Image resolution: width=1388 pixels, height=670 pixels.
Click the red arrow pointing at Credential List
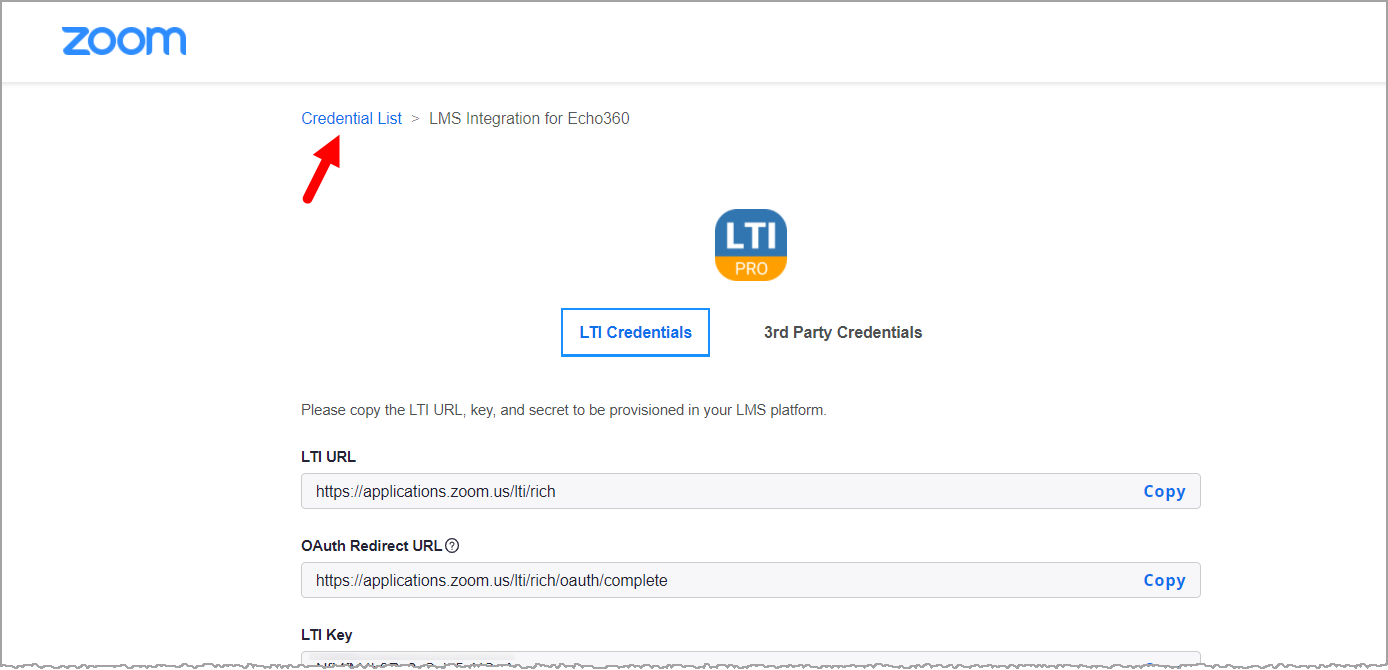(x=322, y=172)
